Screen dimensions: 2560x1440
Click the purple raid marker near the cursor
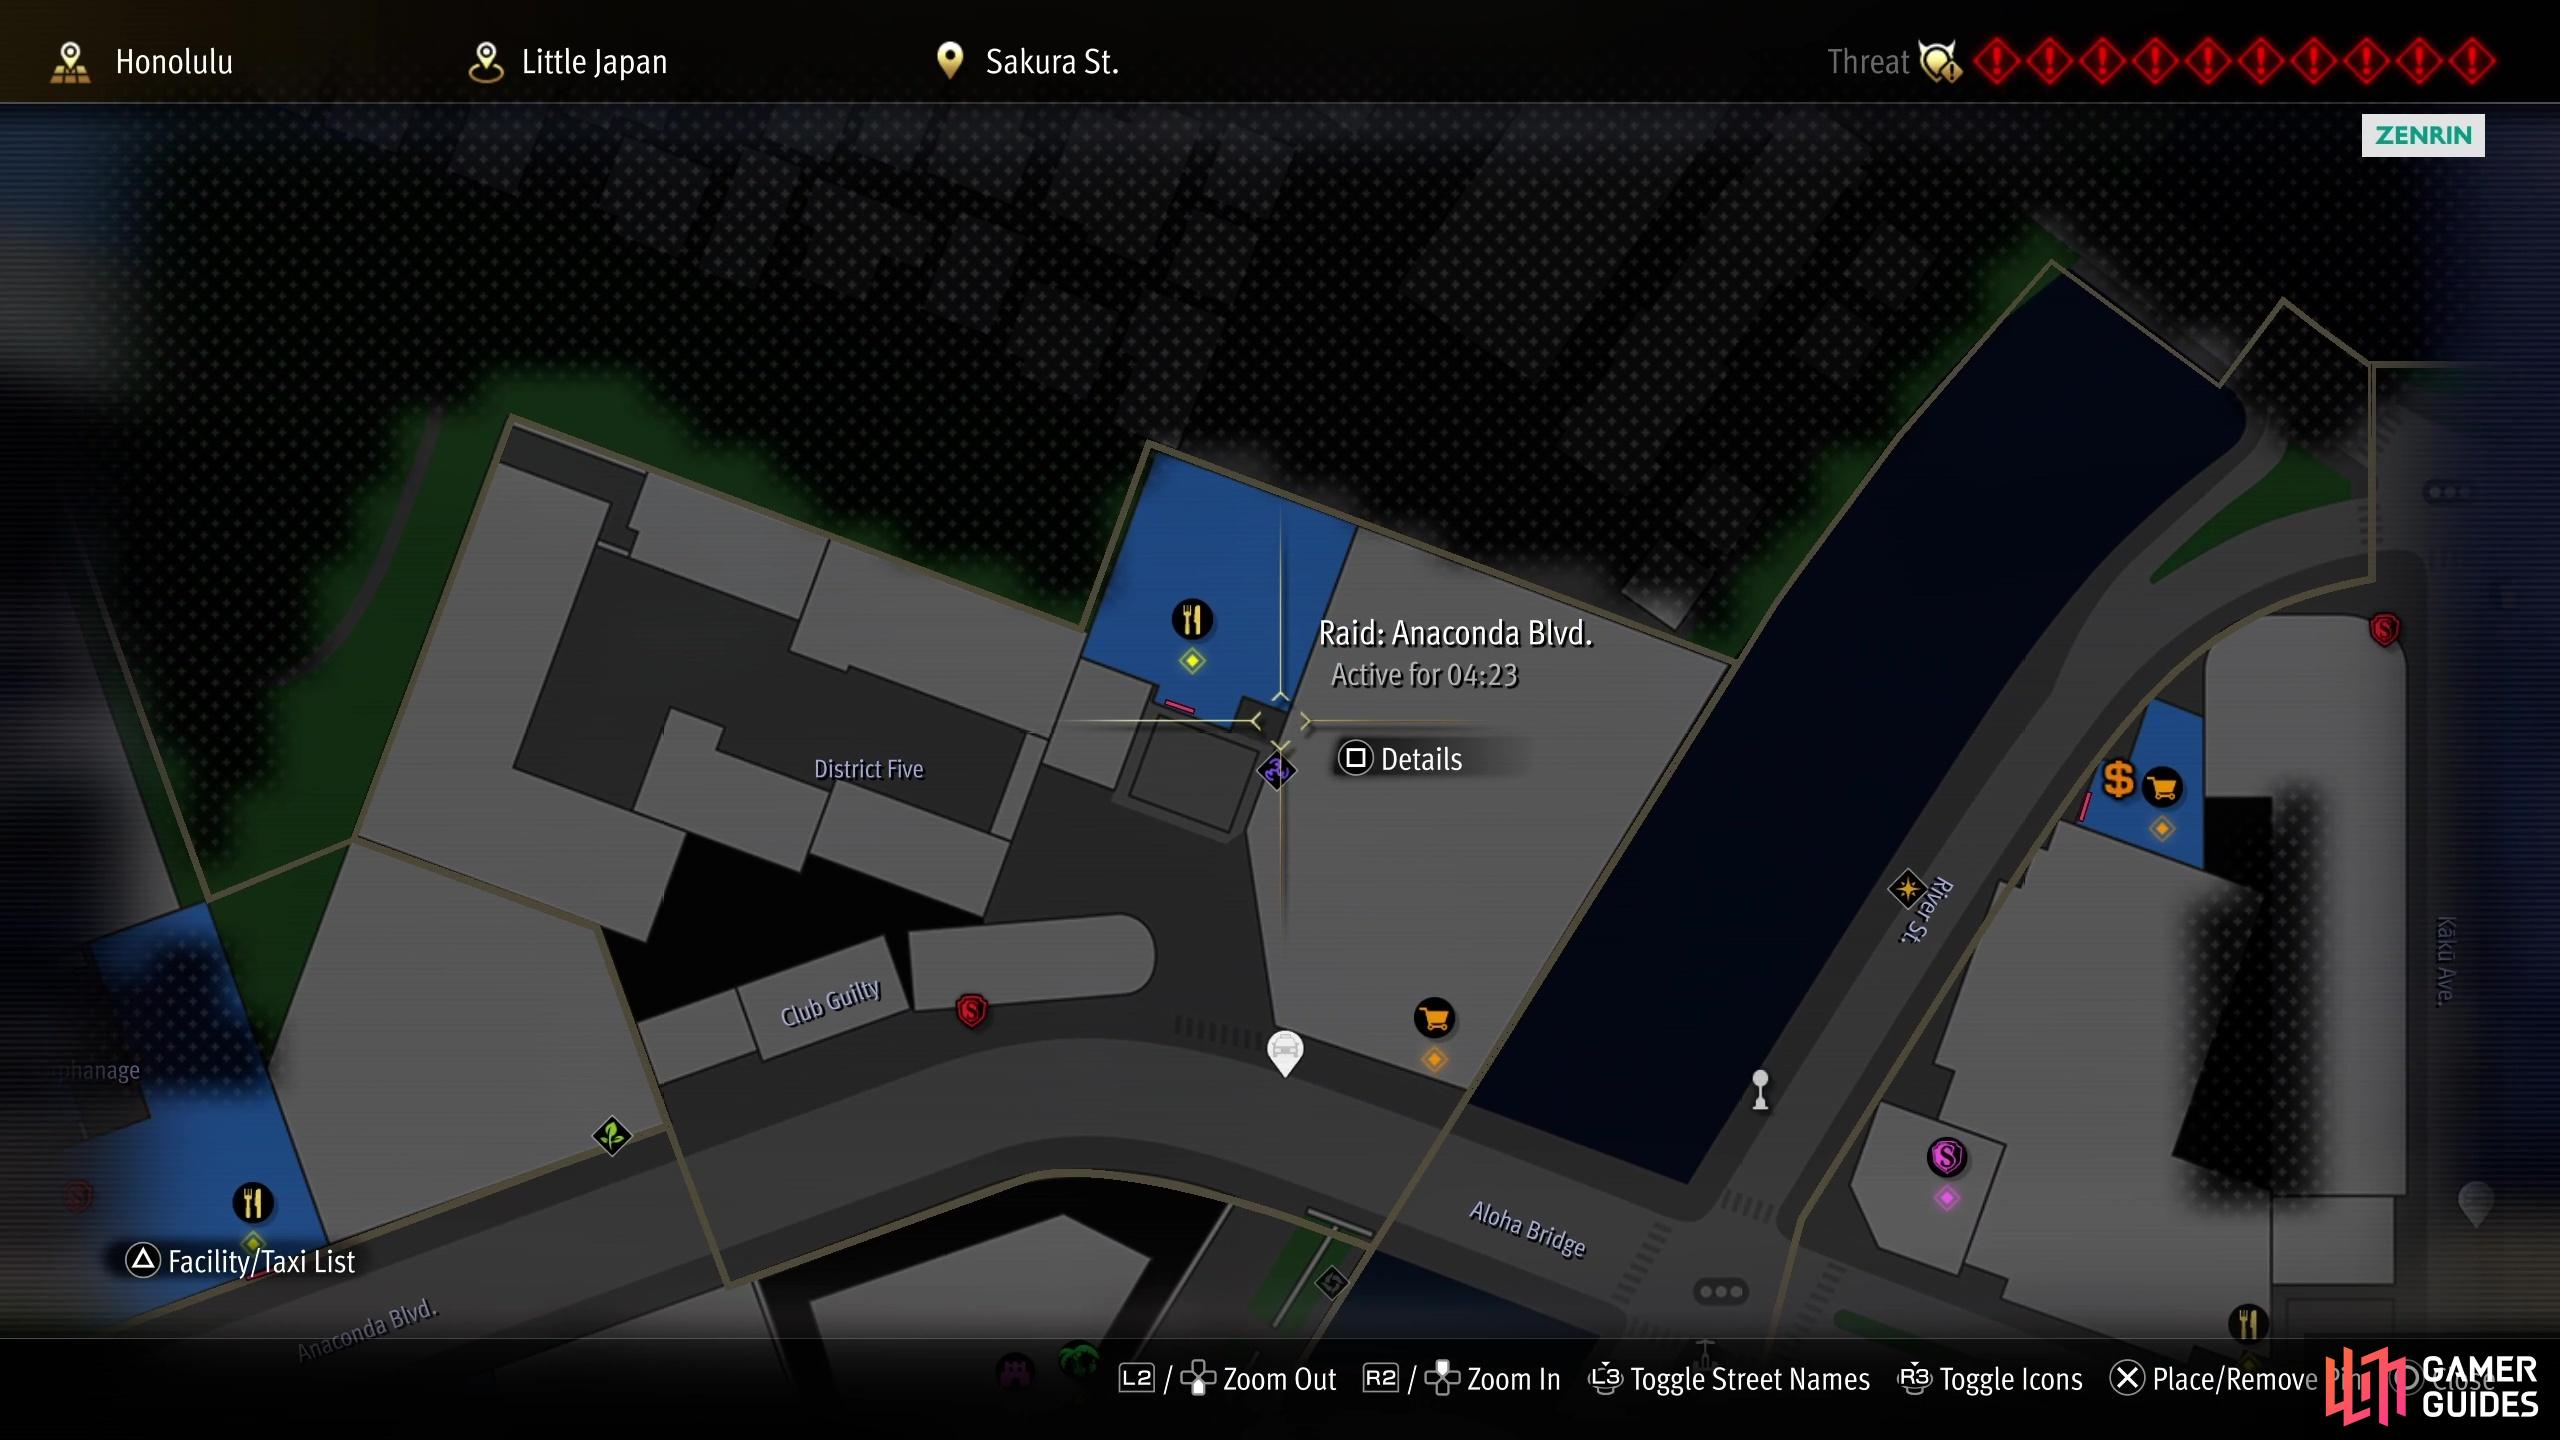tap(1276, 771)
